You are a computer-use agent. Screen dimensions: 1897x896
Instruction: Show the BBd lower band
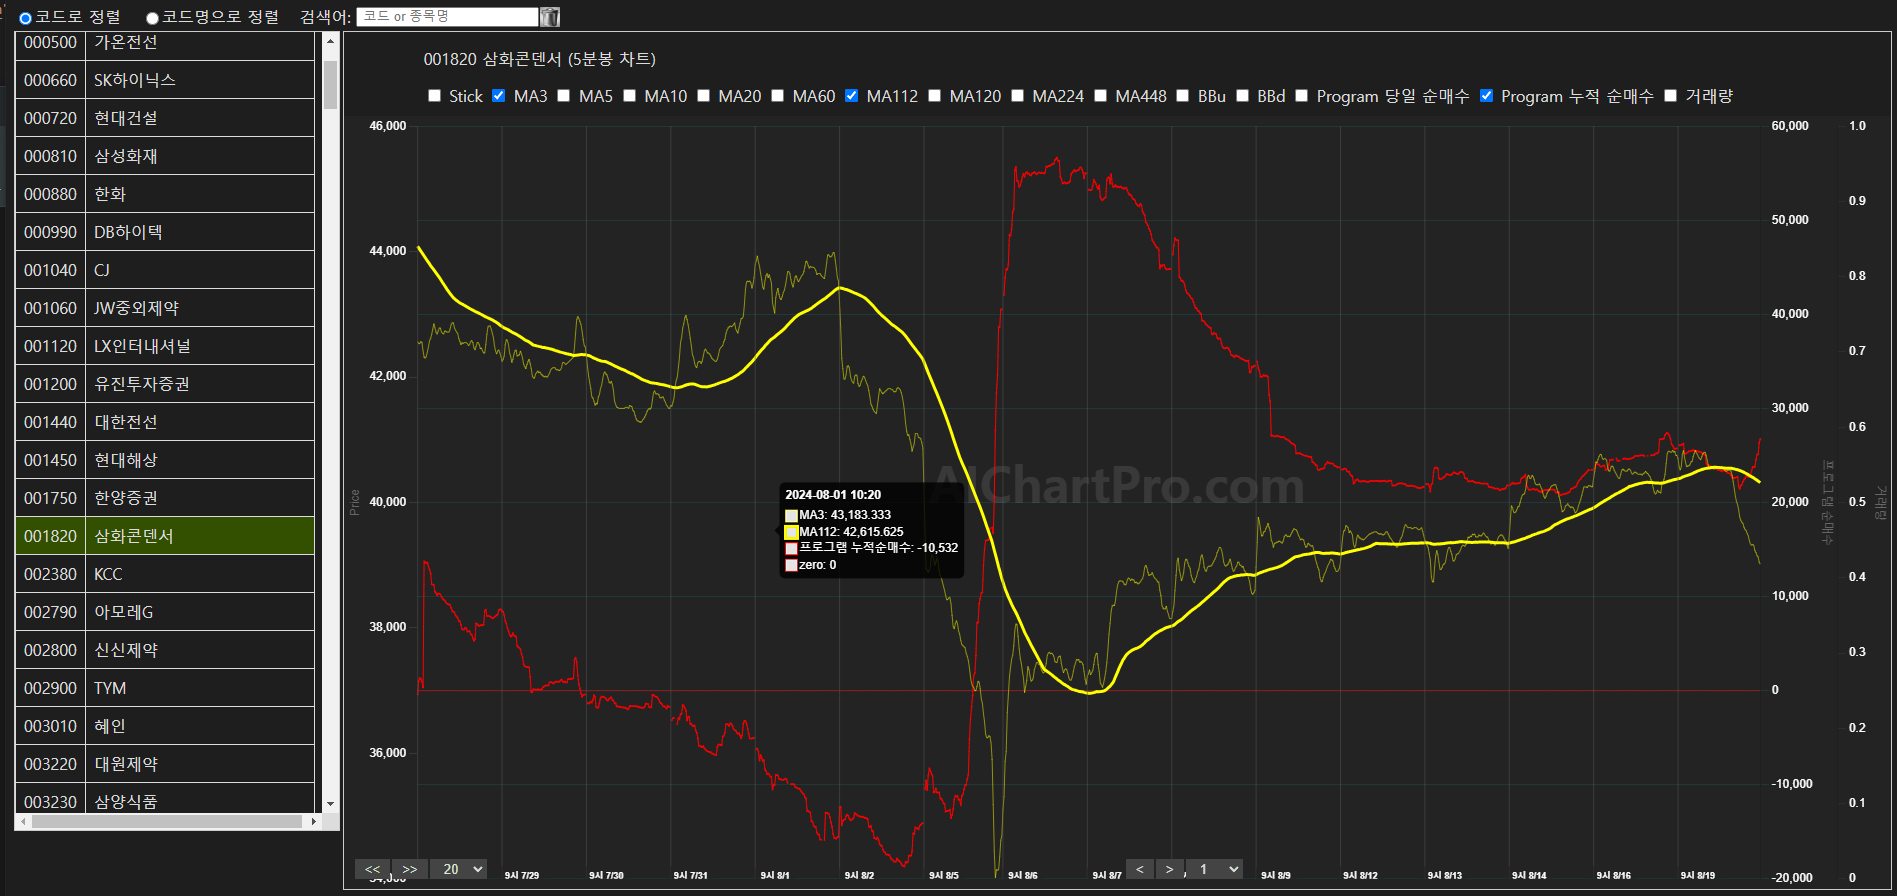[1243, 96]
